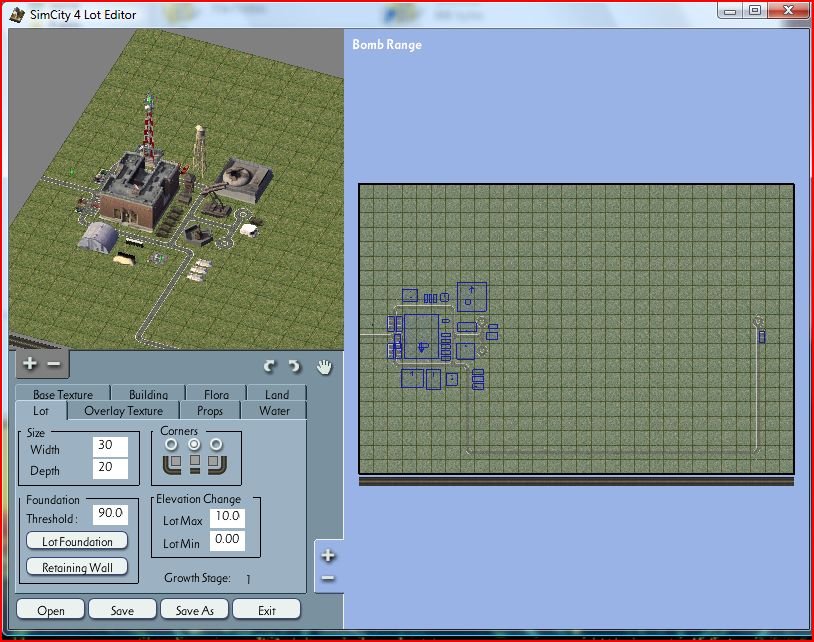Switch to the Land tab
Image resolution: width=814 pixels, height=642 pixels.
coord(277,394)
